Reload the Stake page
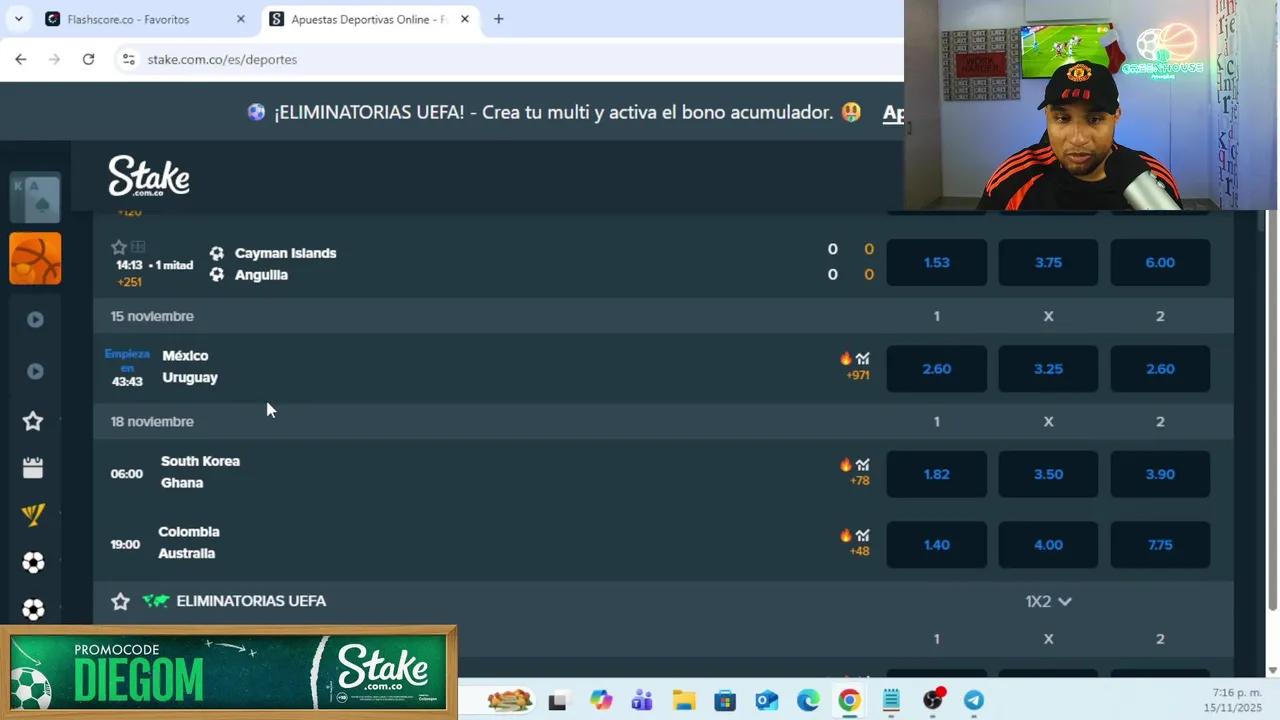Viewport: 1280px width, 720px height. (88, 59)
